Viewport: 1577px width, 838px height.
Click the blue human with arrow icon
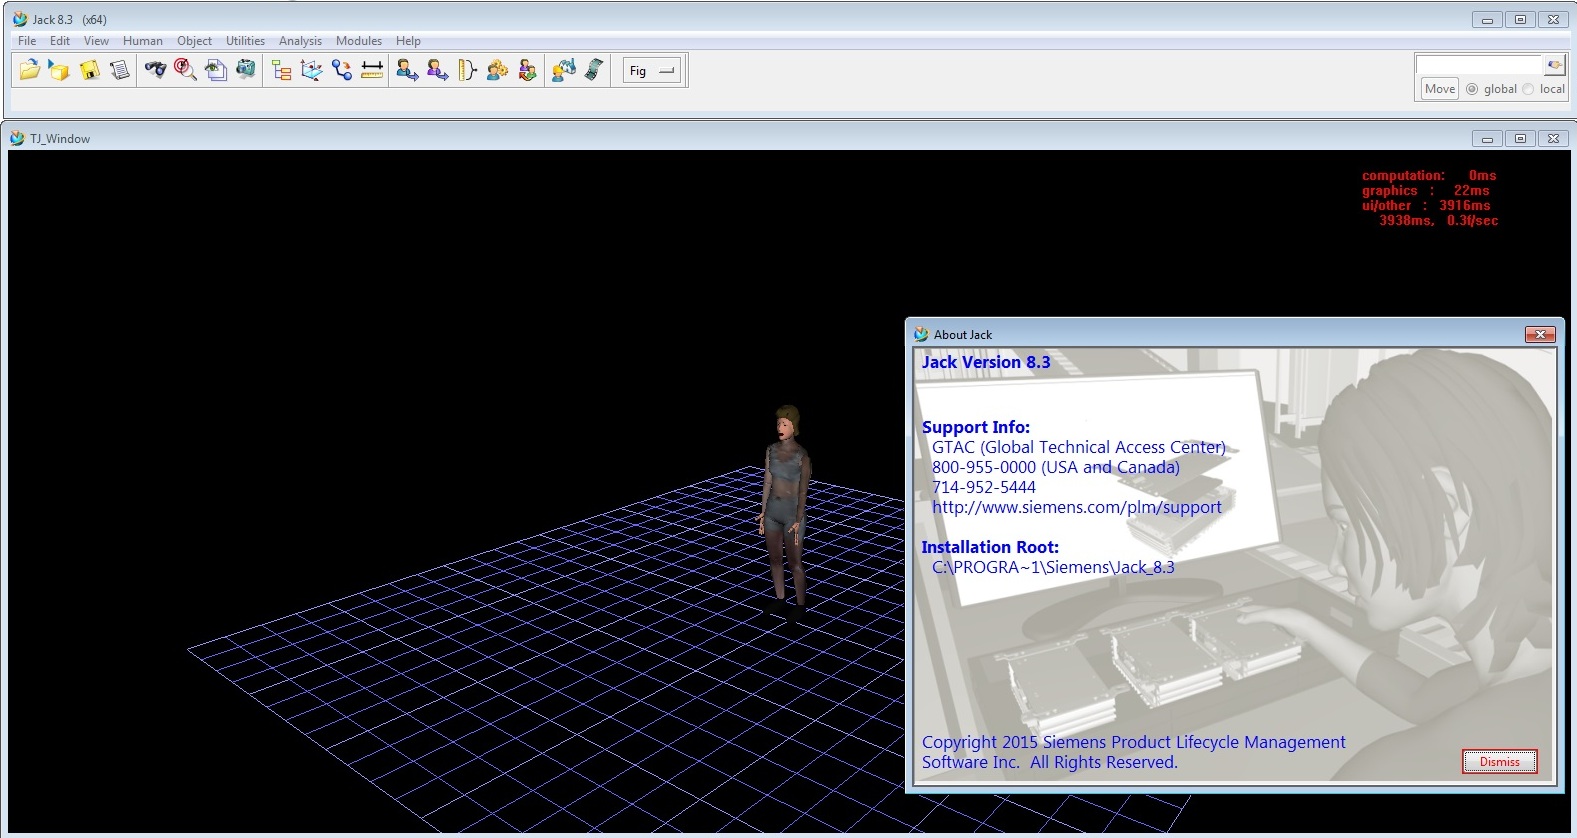(407, 70)
